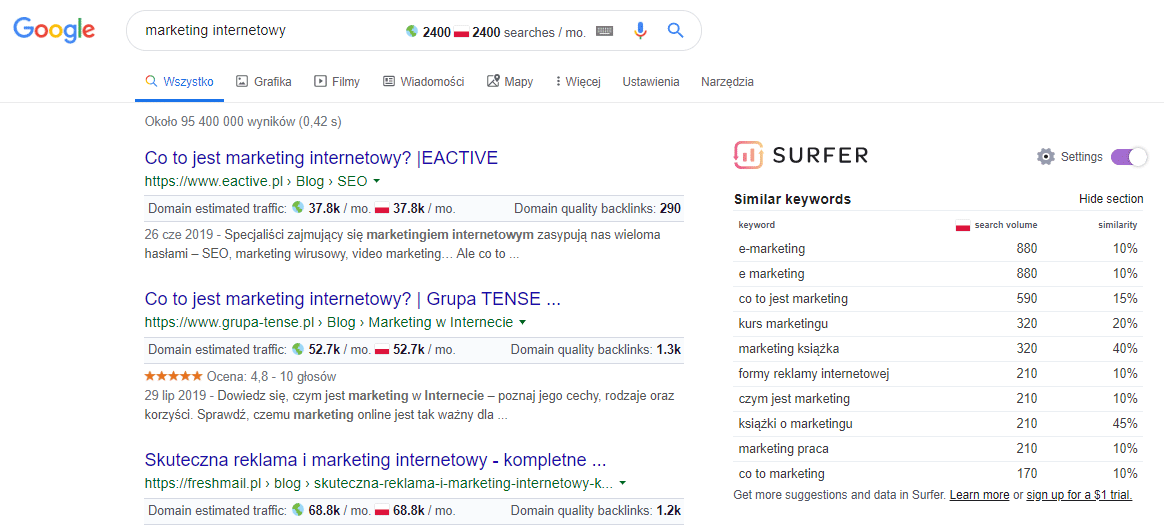Click the Google logo
Screen dimensions: 1164x527
[54, 30]
